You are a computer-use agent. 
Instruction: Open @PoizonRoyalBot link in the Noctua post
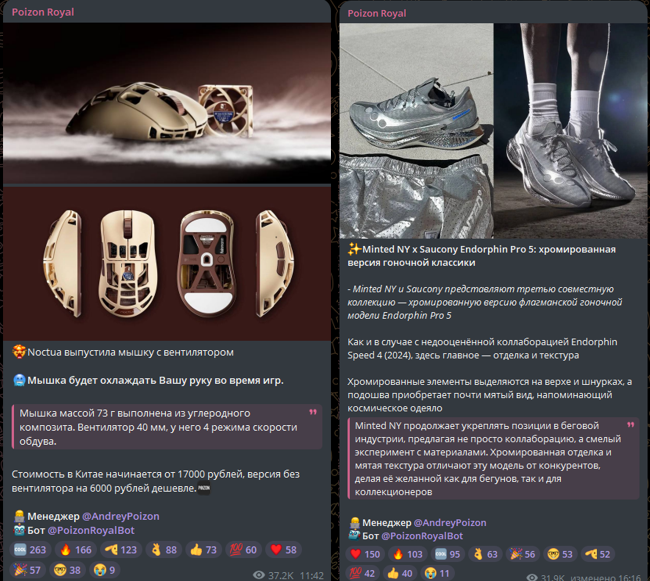coord(91,530)
